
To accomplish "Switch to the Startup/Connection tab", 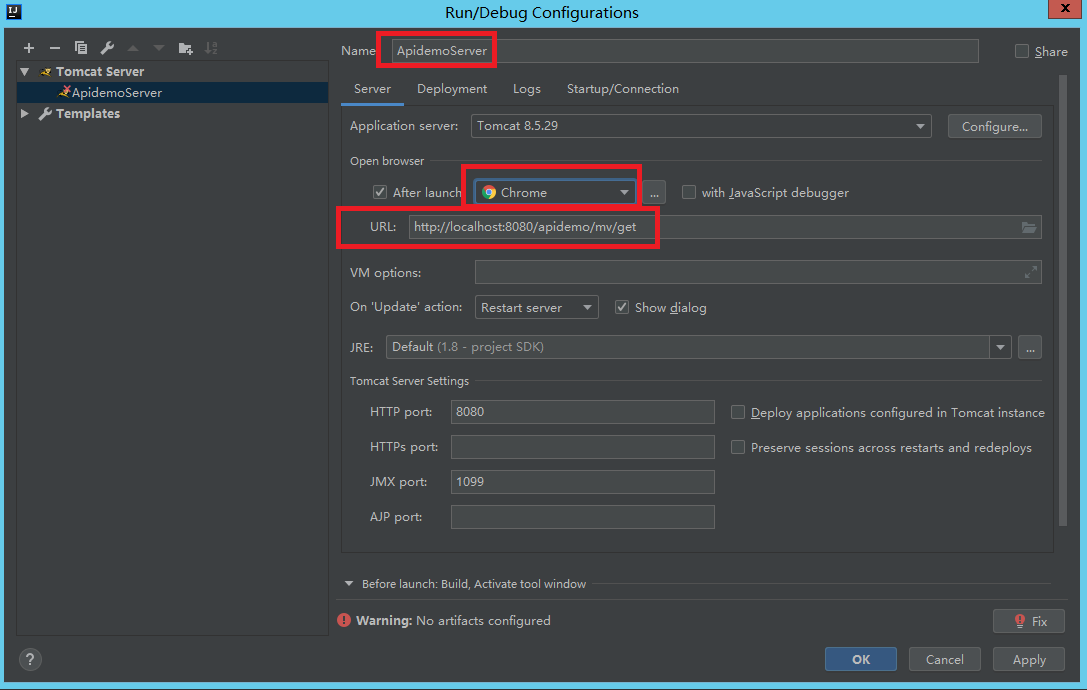I will tap(623, 89).
